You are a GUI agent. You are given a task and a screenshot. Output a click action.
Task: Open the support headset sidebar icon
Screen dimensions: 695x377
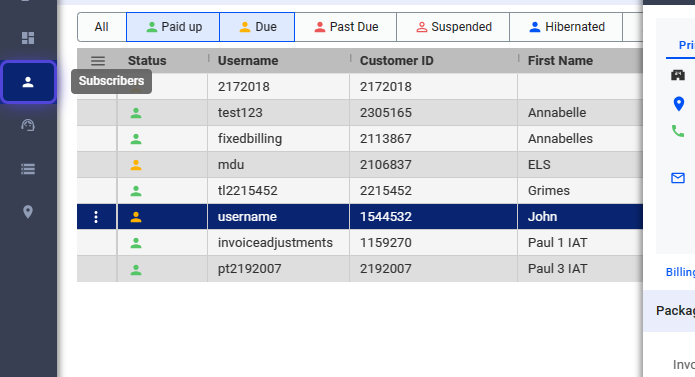click(x=28, y=125)
